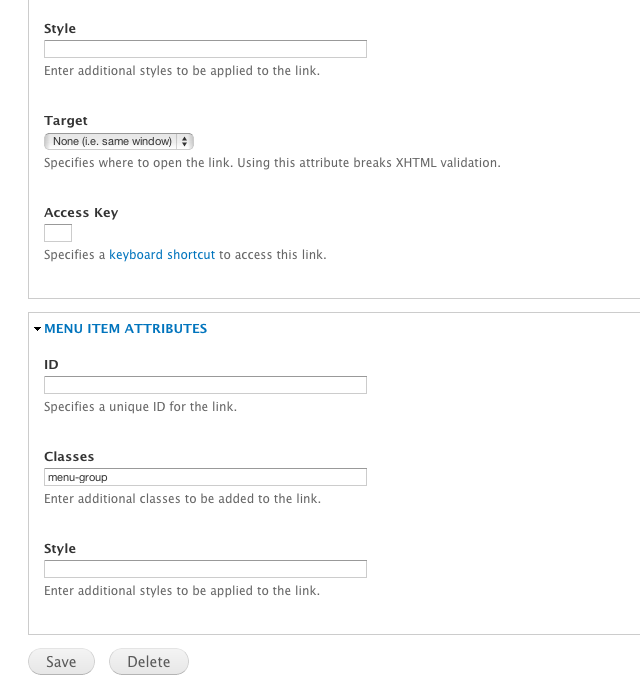Viewport: 640px width, 693px height.
Task: Click the MENU ITEM ATTRIBUTES fieldset heading
Action: [x=126, y=329]
